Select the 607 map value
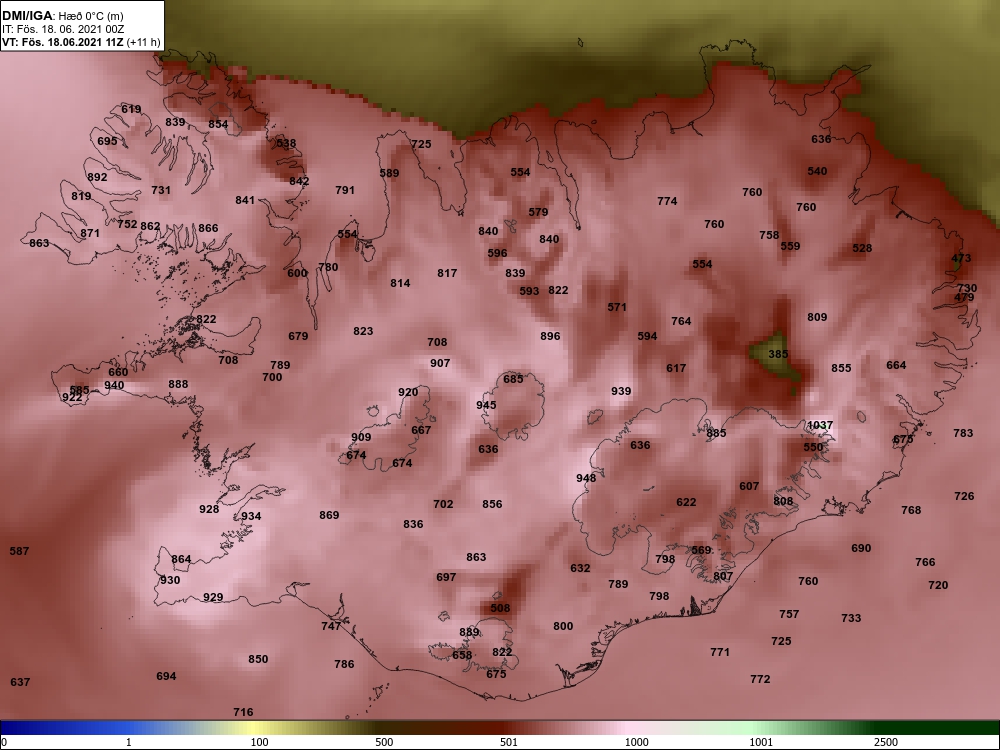 click(x=749, y=486)
